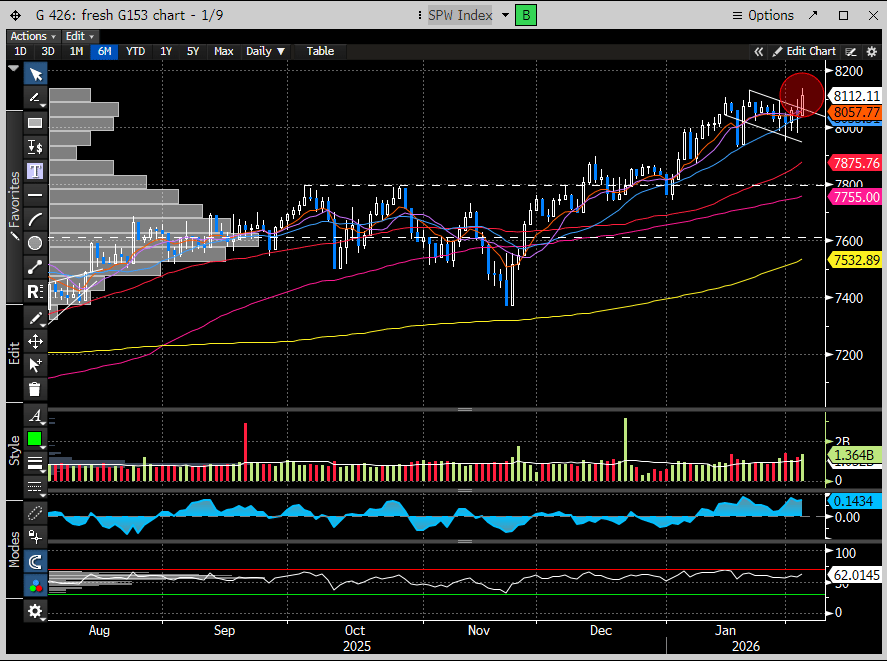Select the regression R tool
This screenshot has height=661, width=887.
click(35, 291)
